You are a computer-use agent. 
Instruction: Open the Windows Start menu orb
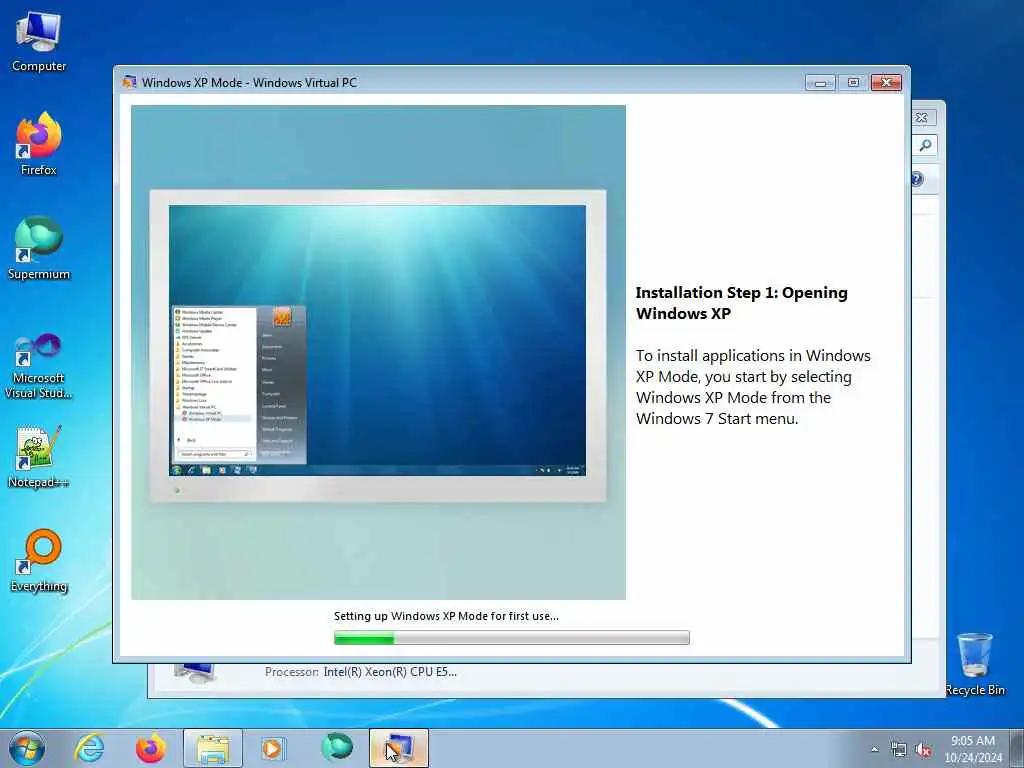(27, 748)
